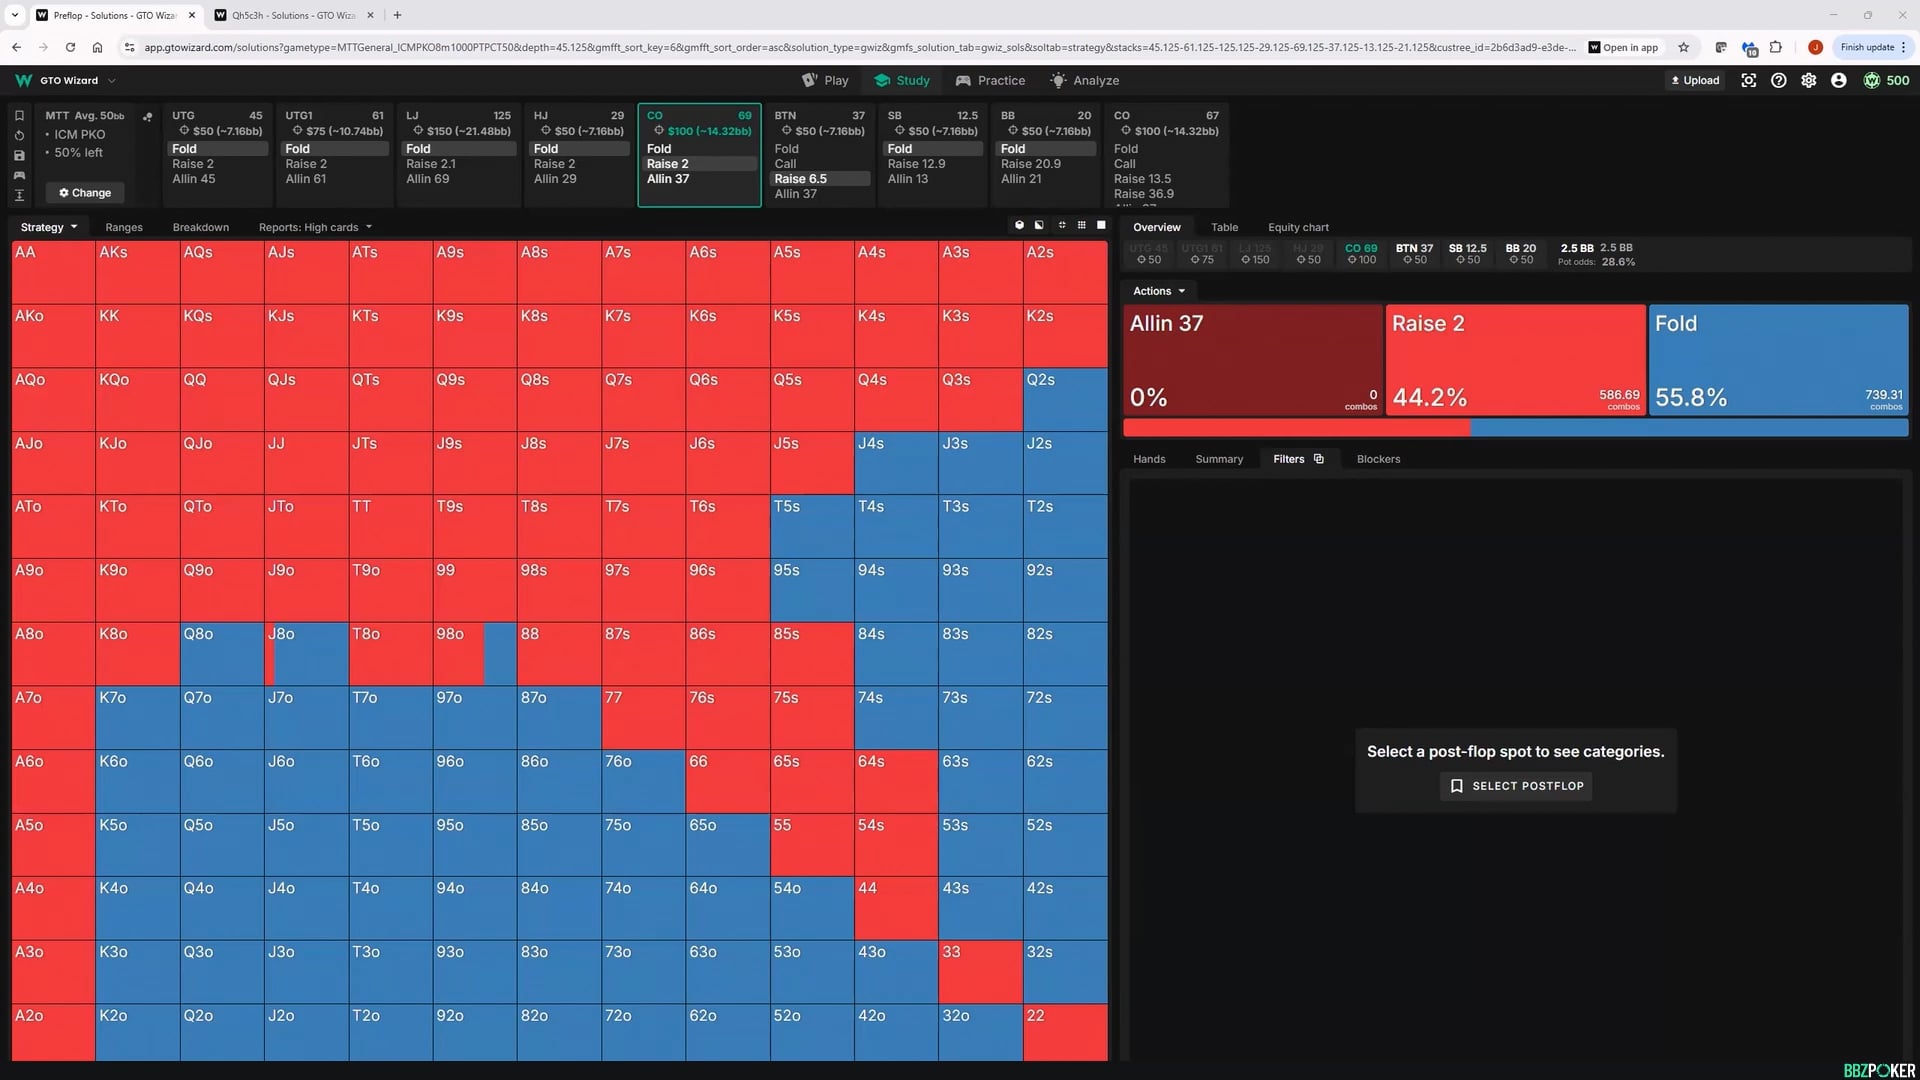Switch to the Equity chart tab
This screenshot has width=1920, height=1080.
point(1297,227)
